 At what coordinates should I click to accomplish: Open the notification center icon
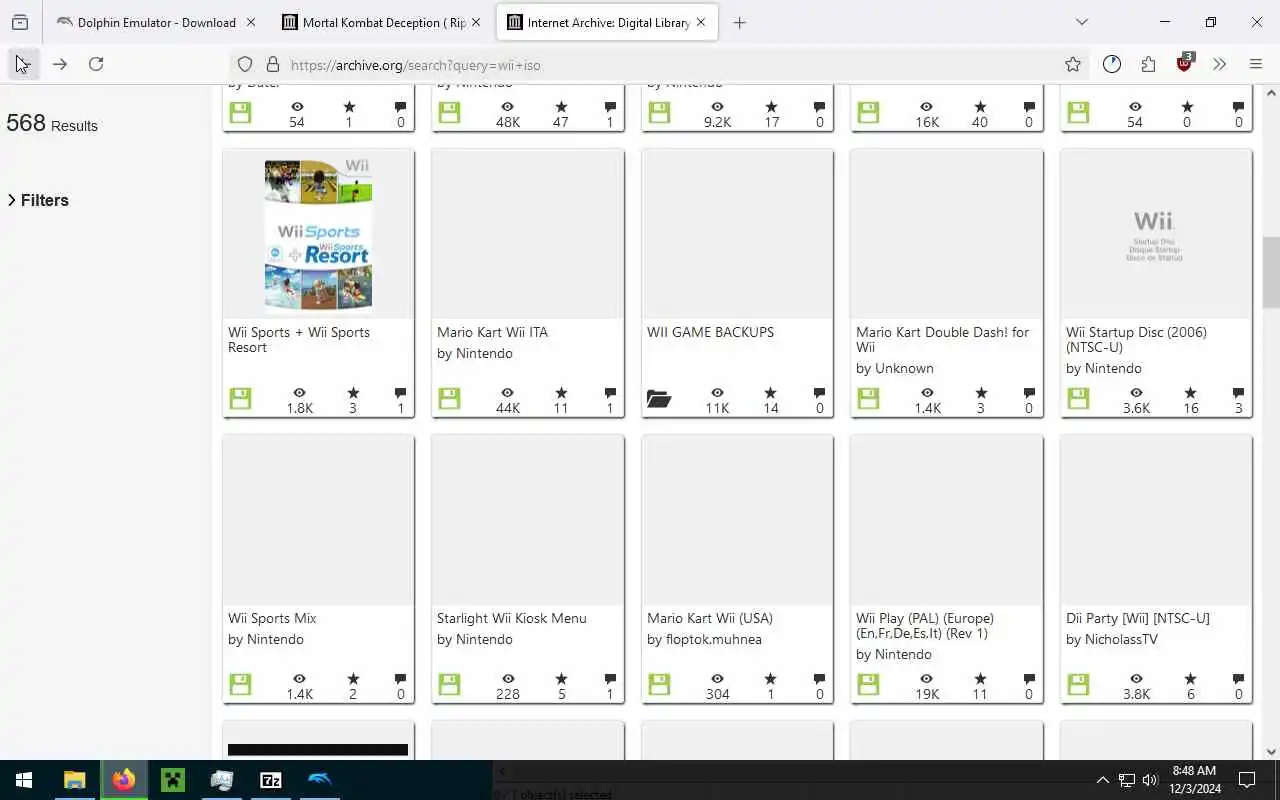coord(1247,780)
